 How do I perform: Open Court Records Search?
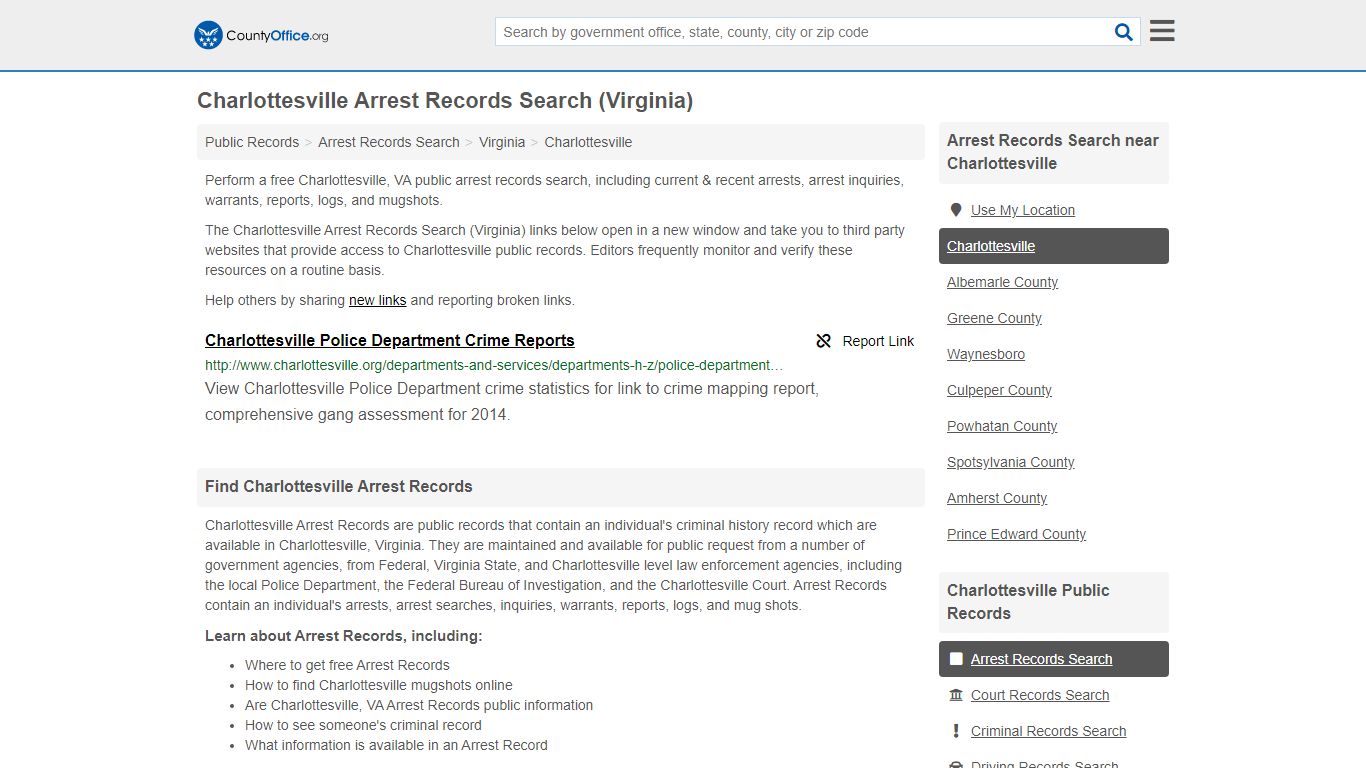[1040, 695]
